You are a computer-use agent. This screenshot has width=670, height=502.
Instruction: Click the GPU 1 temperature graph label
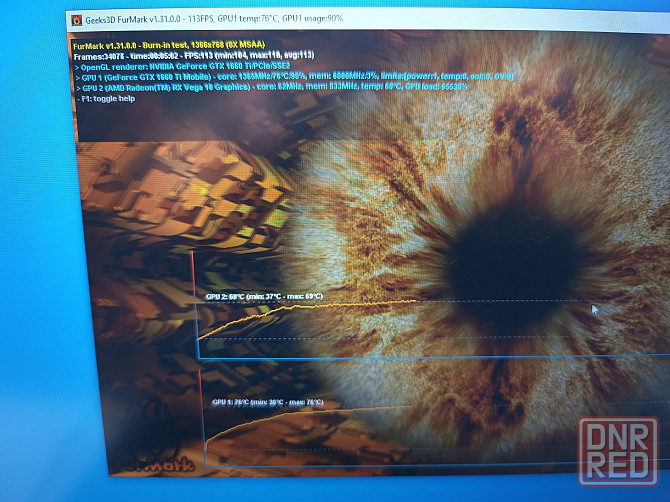[x=268, y=402]
